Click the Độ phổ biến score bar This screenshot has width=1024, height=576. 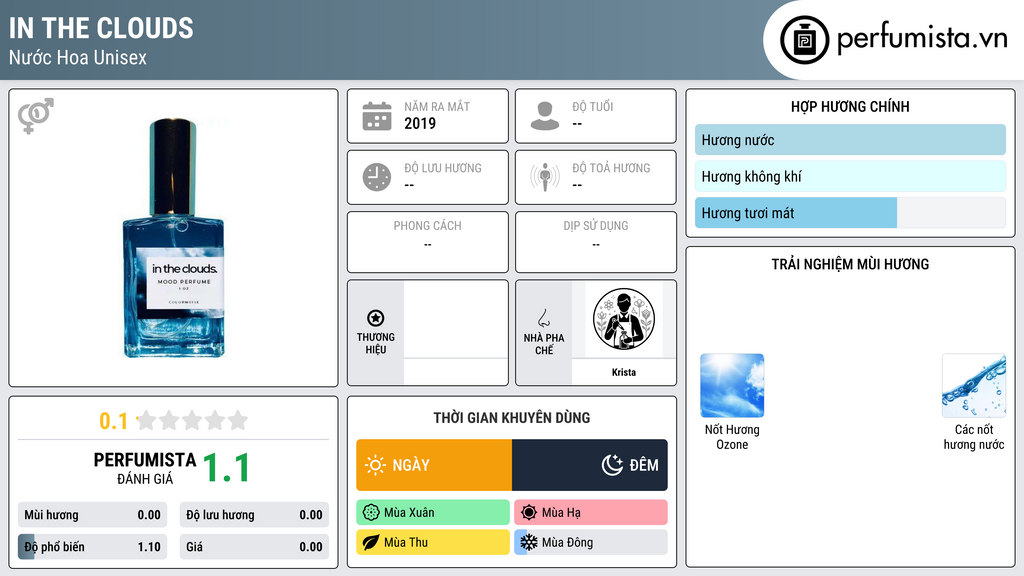point(92,547)
